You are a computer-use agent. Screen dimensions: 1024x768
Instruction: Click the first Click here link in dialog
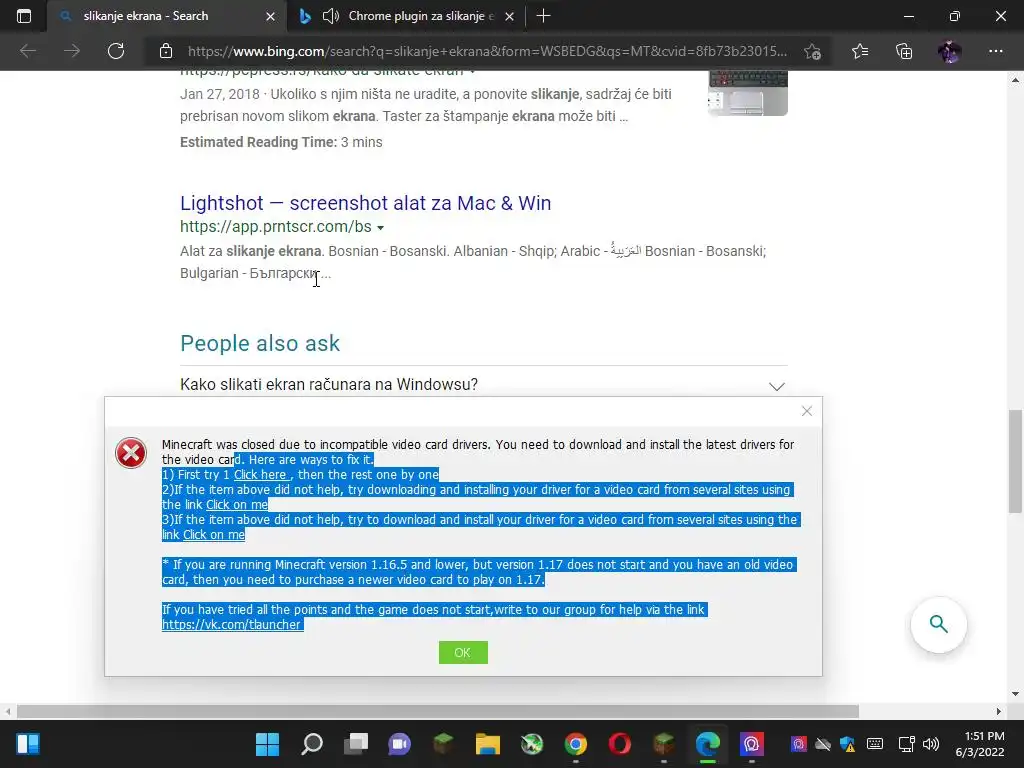[261, 475]
